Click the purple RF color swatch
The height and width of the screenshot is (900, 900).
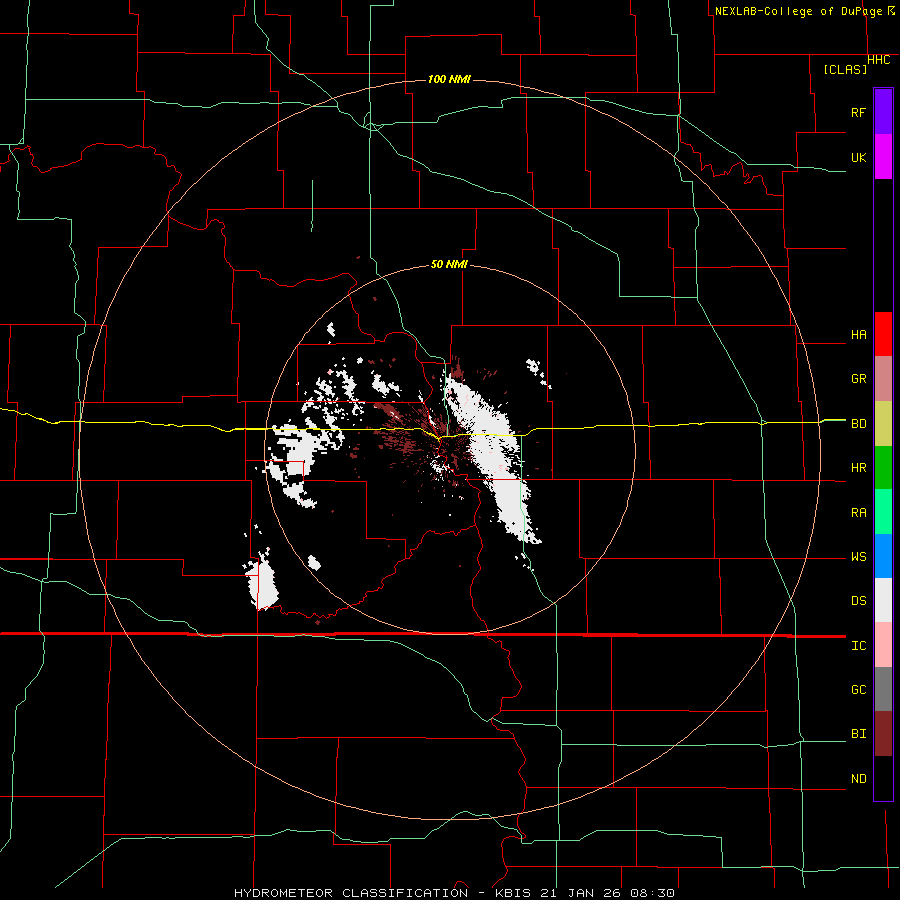[883, 112]
